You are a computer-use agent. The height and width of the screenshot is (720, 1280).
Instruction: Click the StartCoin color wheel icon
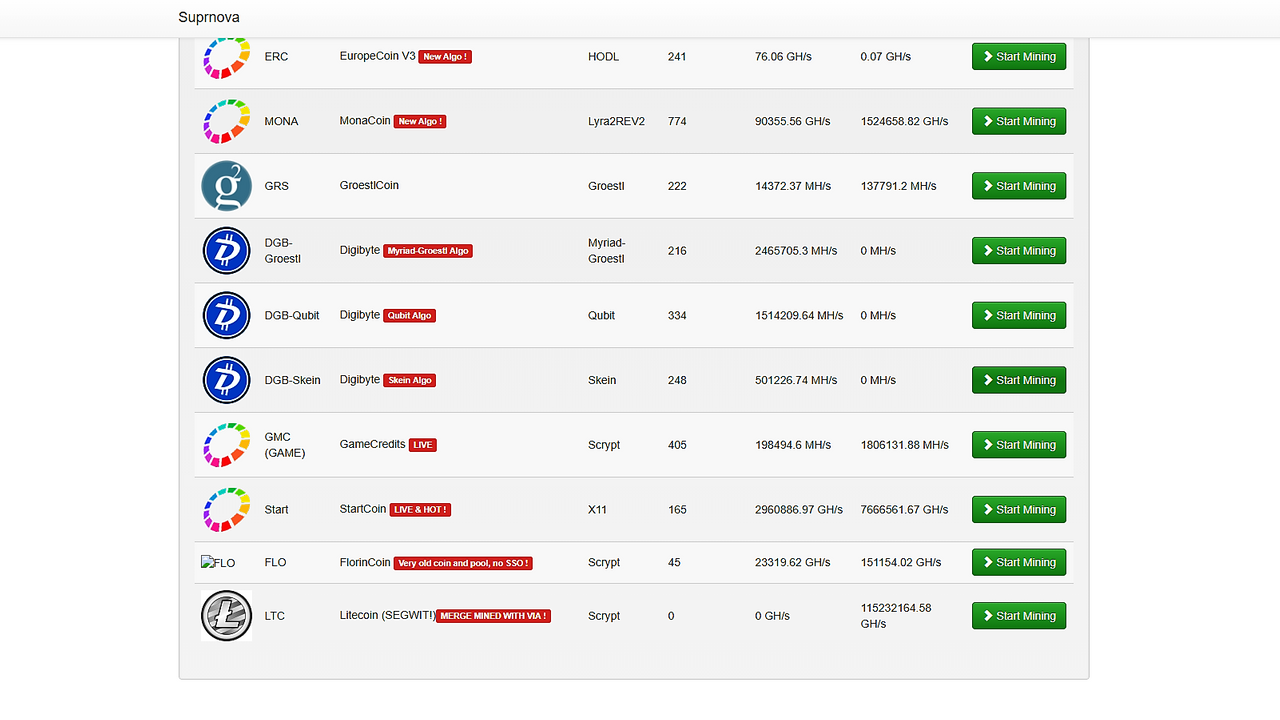point(226,509)
